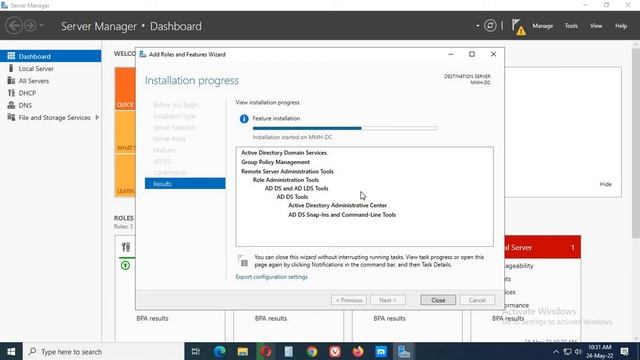Open File Explorer from the taskbar
The image size is (640, 360).
(x=243, y=351)
